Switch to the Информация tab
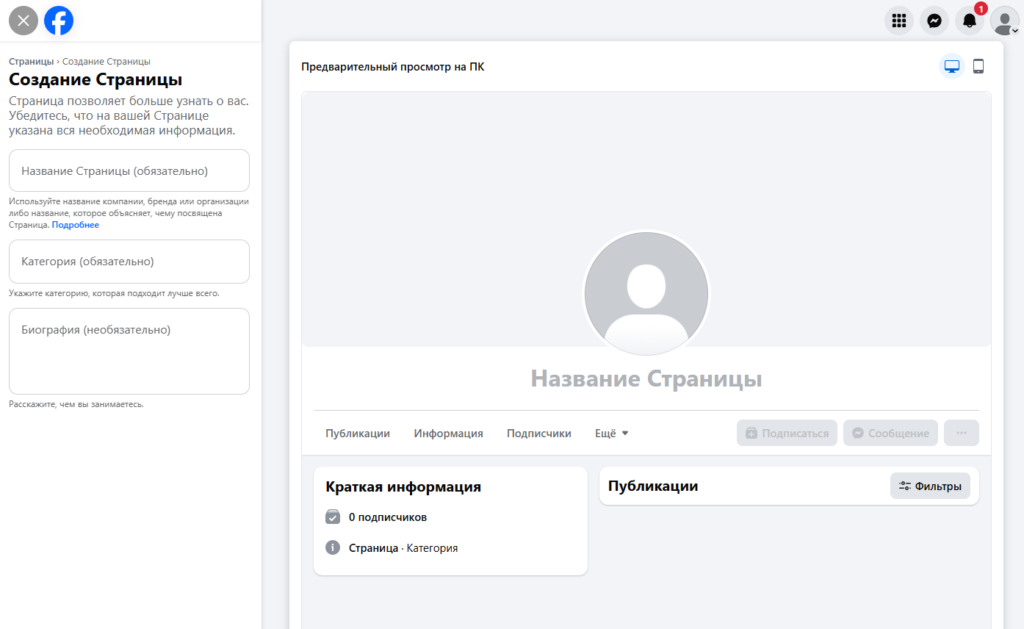This screenshot has height=629, width=1024. click(447, 433)
